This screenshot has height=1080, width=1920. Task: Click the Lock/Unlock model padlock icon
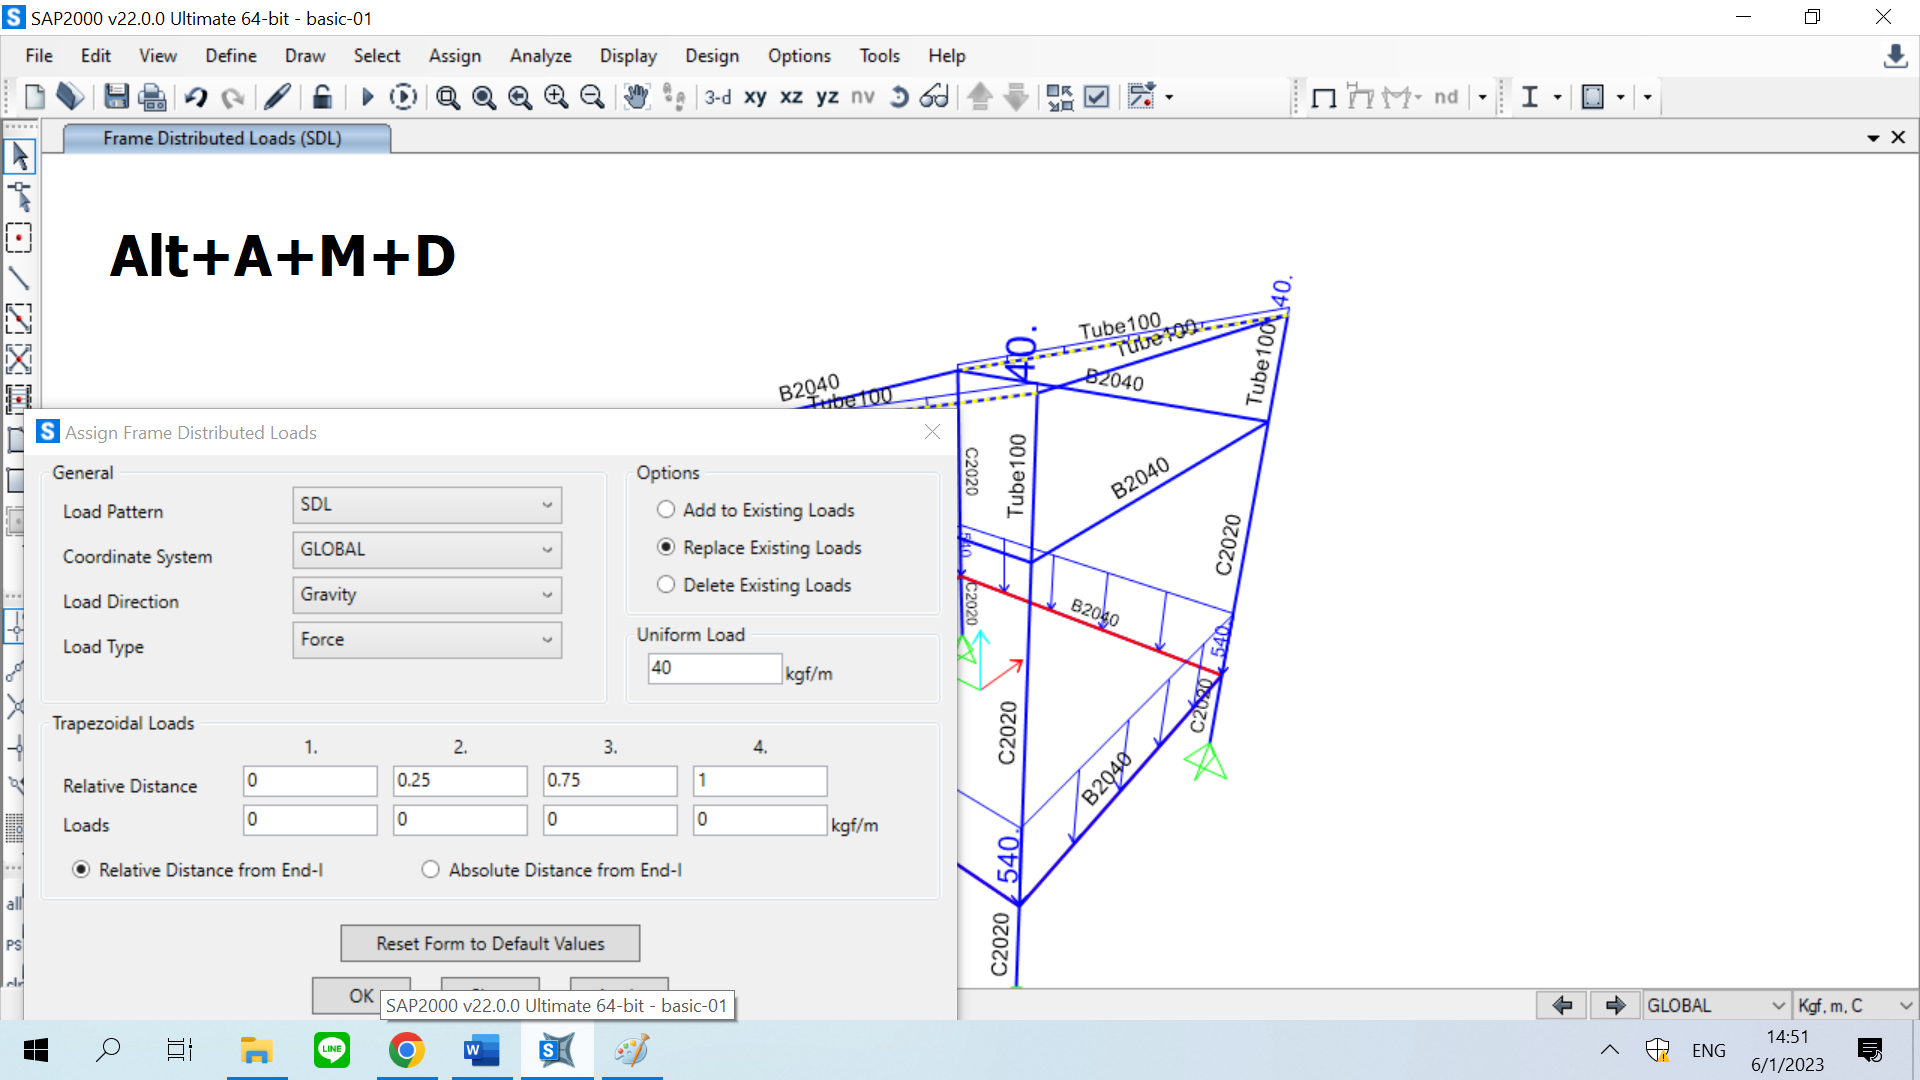[x=322, y=97]
